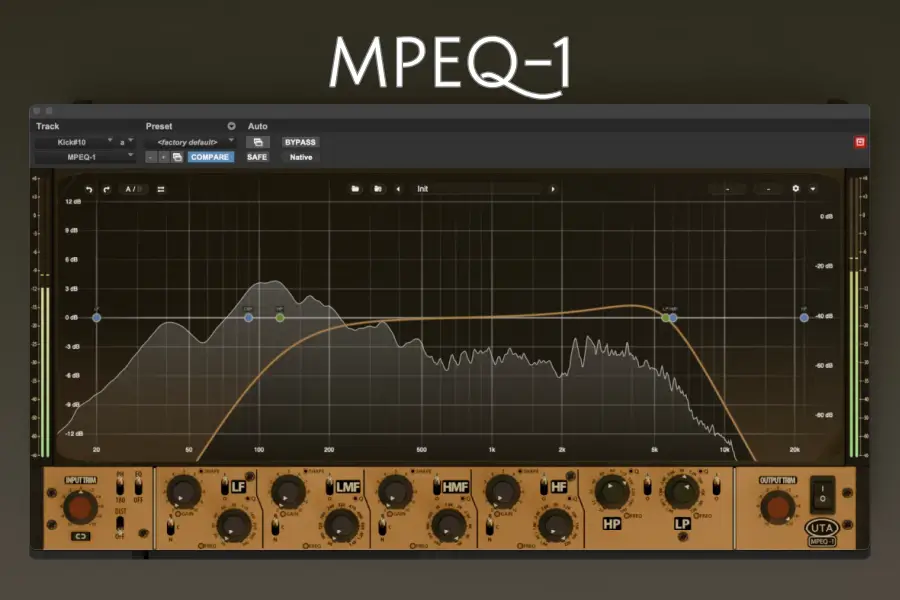The image size is (900, 600).
Task: Expand the arrow next to settings gear
Action: tap(813, 189)
